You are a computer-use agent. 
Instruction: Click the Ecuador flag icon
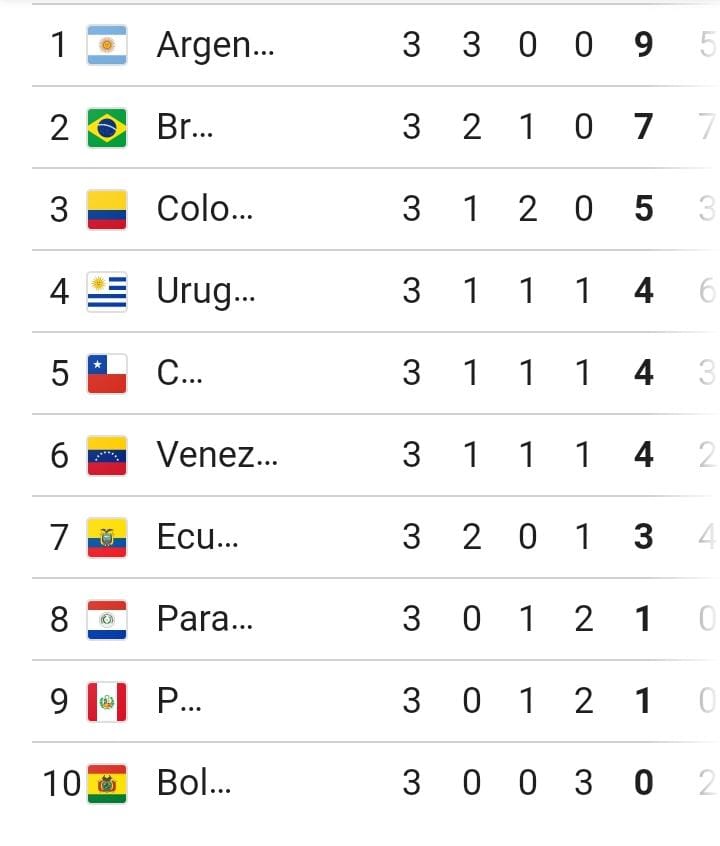tap(107, 537)
